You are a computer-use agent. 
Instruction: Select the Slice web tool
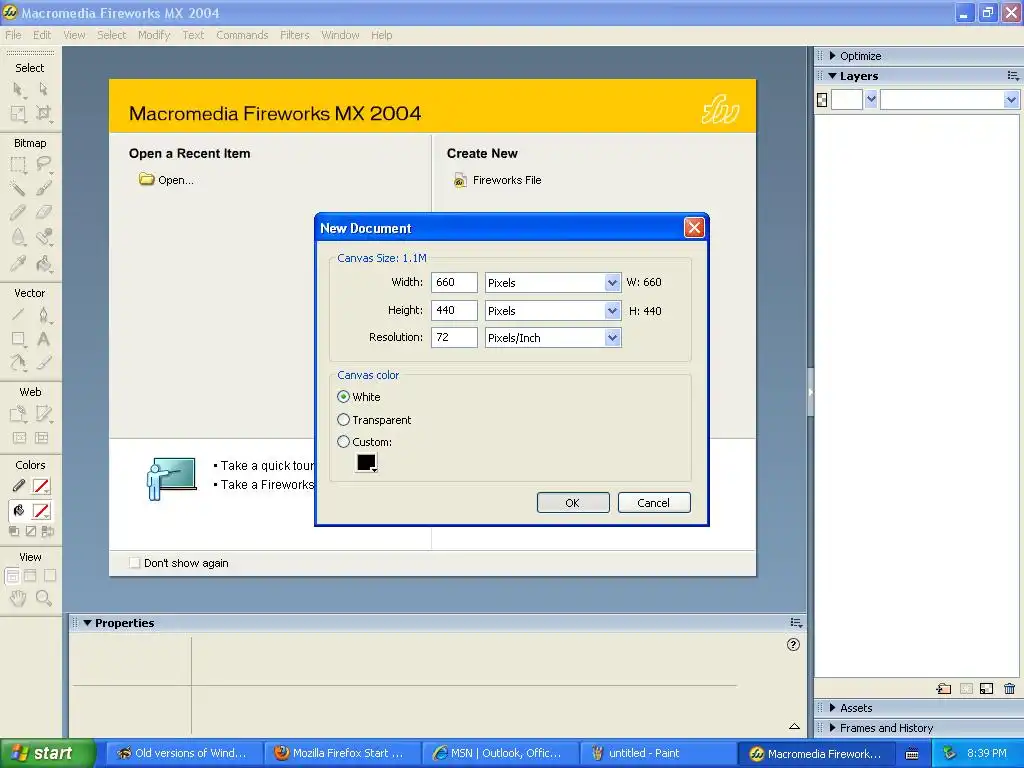click(x=43, y=413)
